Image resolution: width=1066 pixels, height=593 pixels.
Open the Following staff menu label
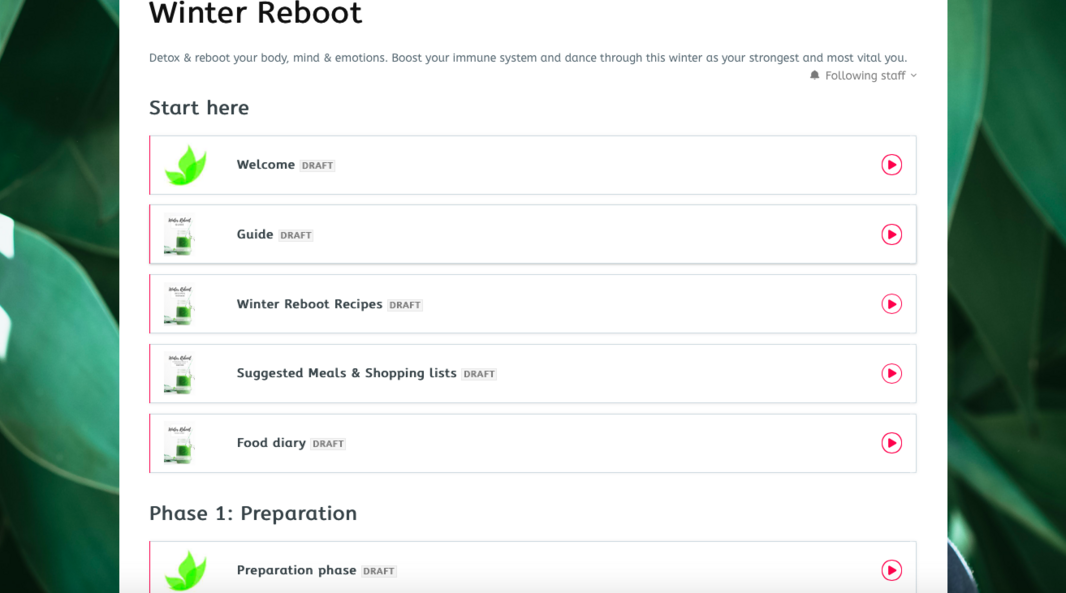865,76
